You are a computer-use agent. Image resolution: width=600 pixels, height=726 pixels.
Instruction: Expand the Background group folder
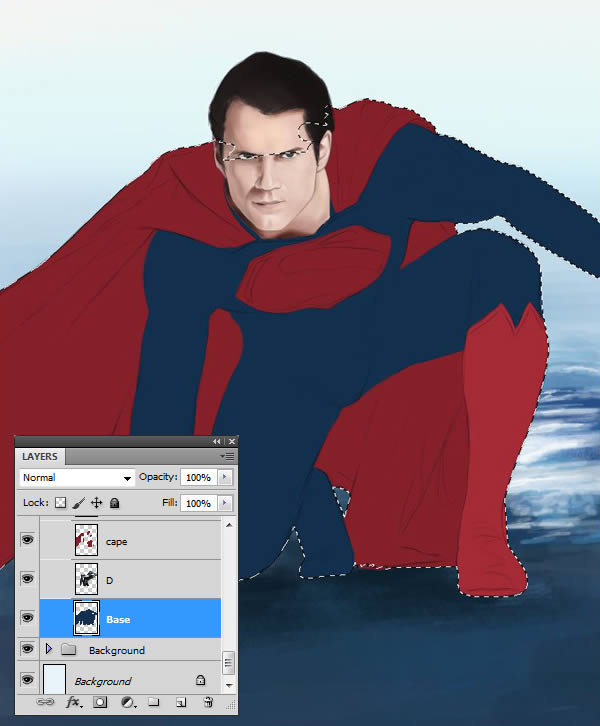tap(49, 649)
